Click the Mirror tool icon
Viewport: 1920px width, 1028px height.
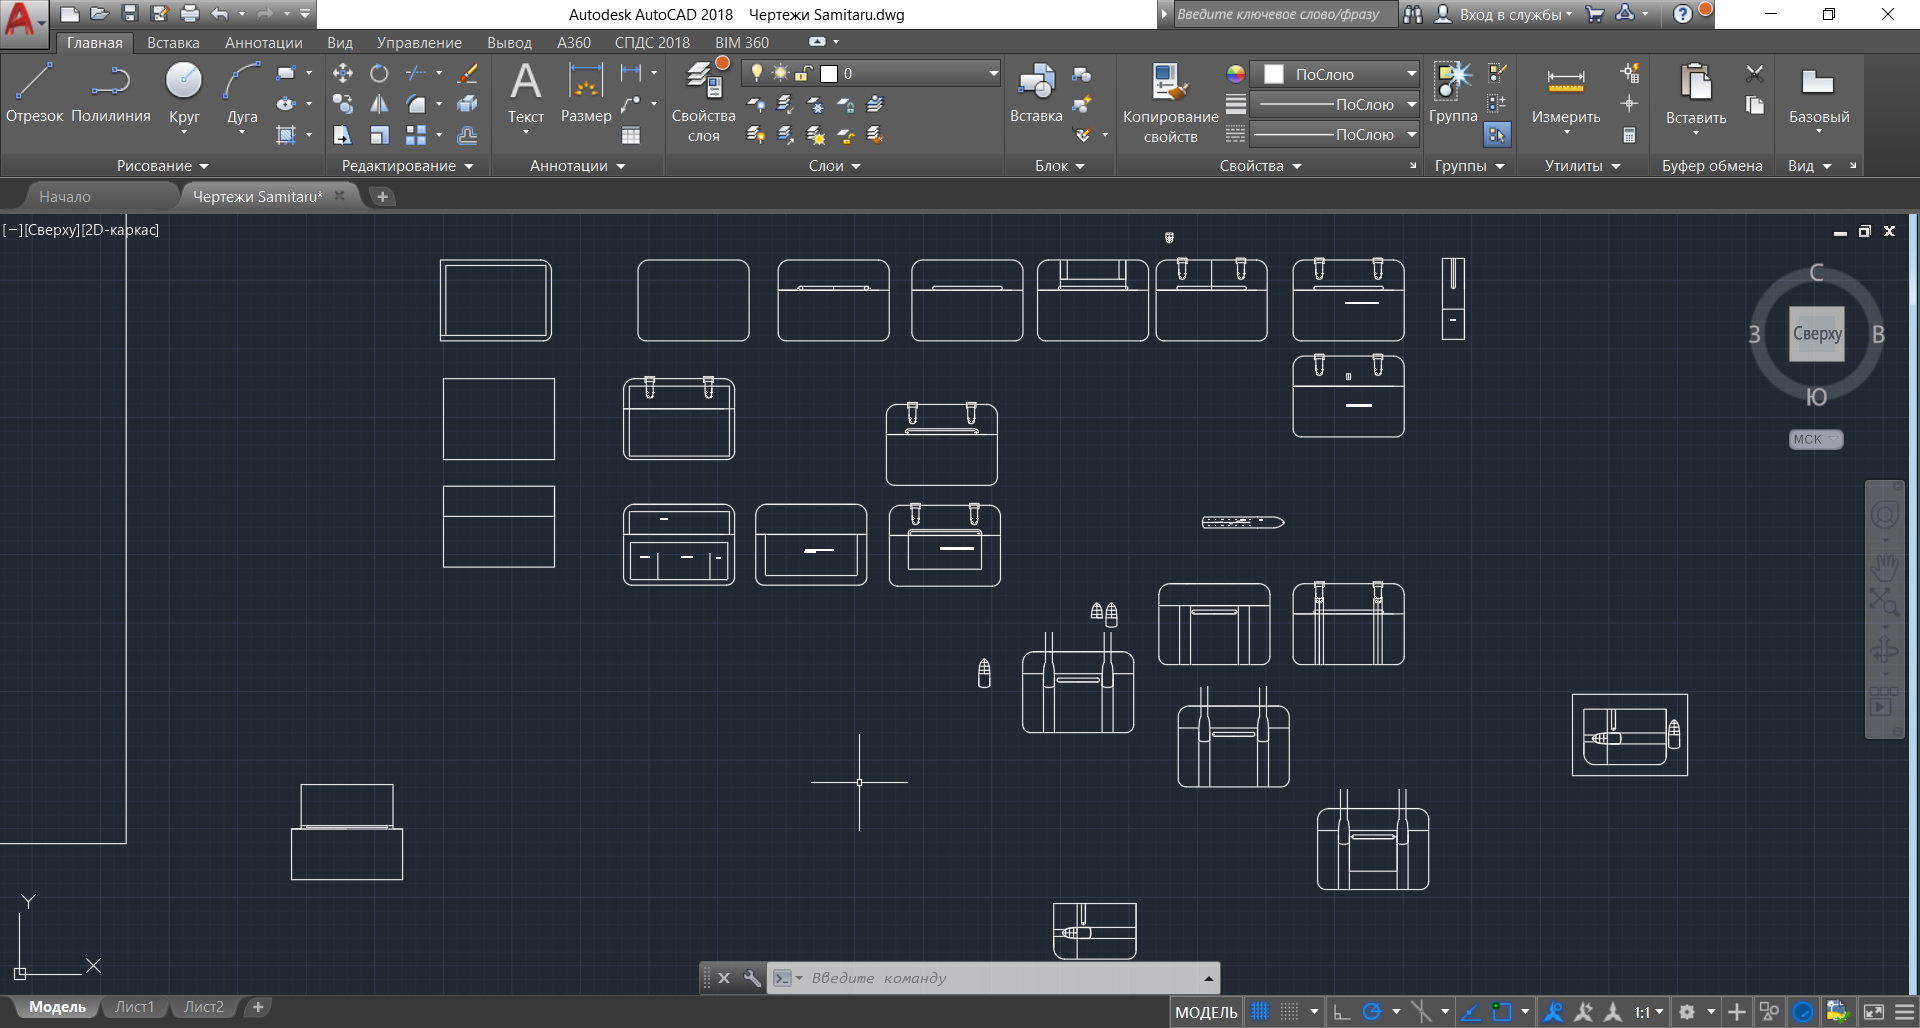tap(379, 104)
